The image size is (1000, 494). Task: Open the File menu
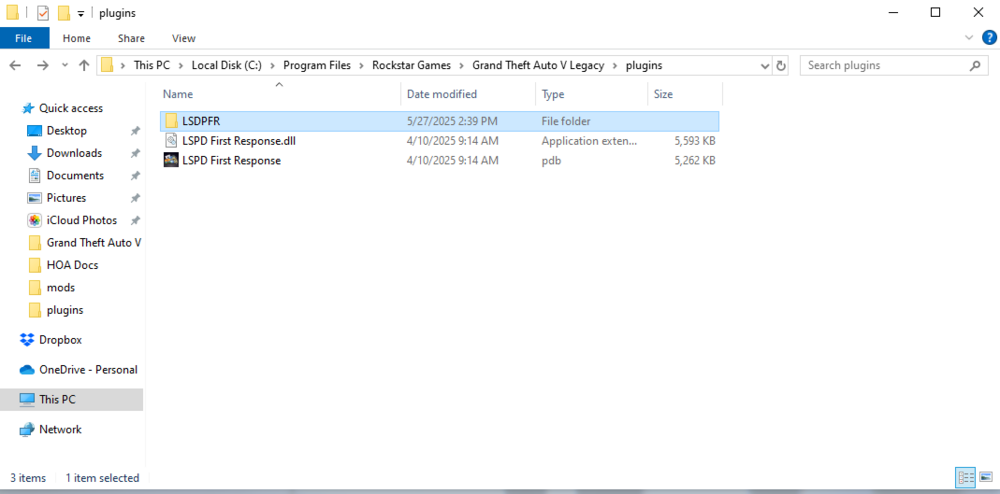click(24, 38)
